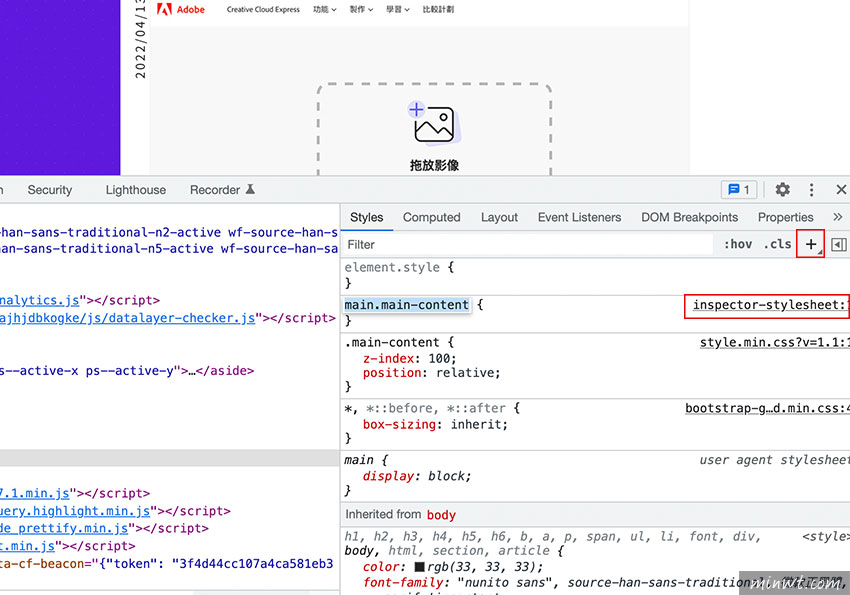Open the 7.1.min.js script link
This screenshot has height=595, width=850.
tap(35, 494)
